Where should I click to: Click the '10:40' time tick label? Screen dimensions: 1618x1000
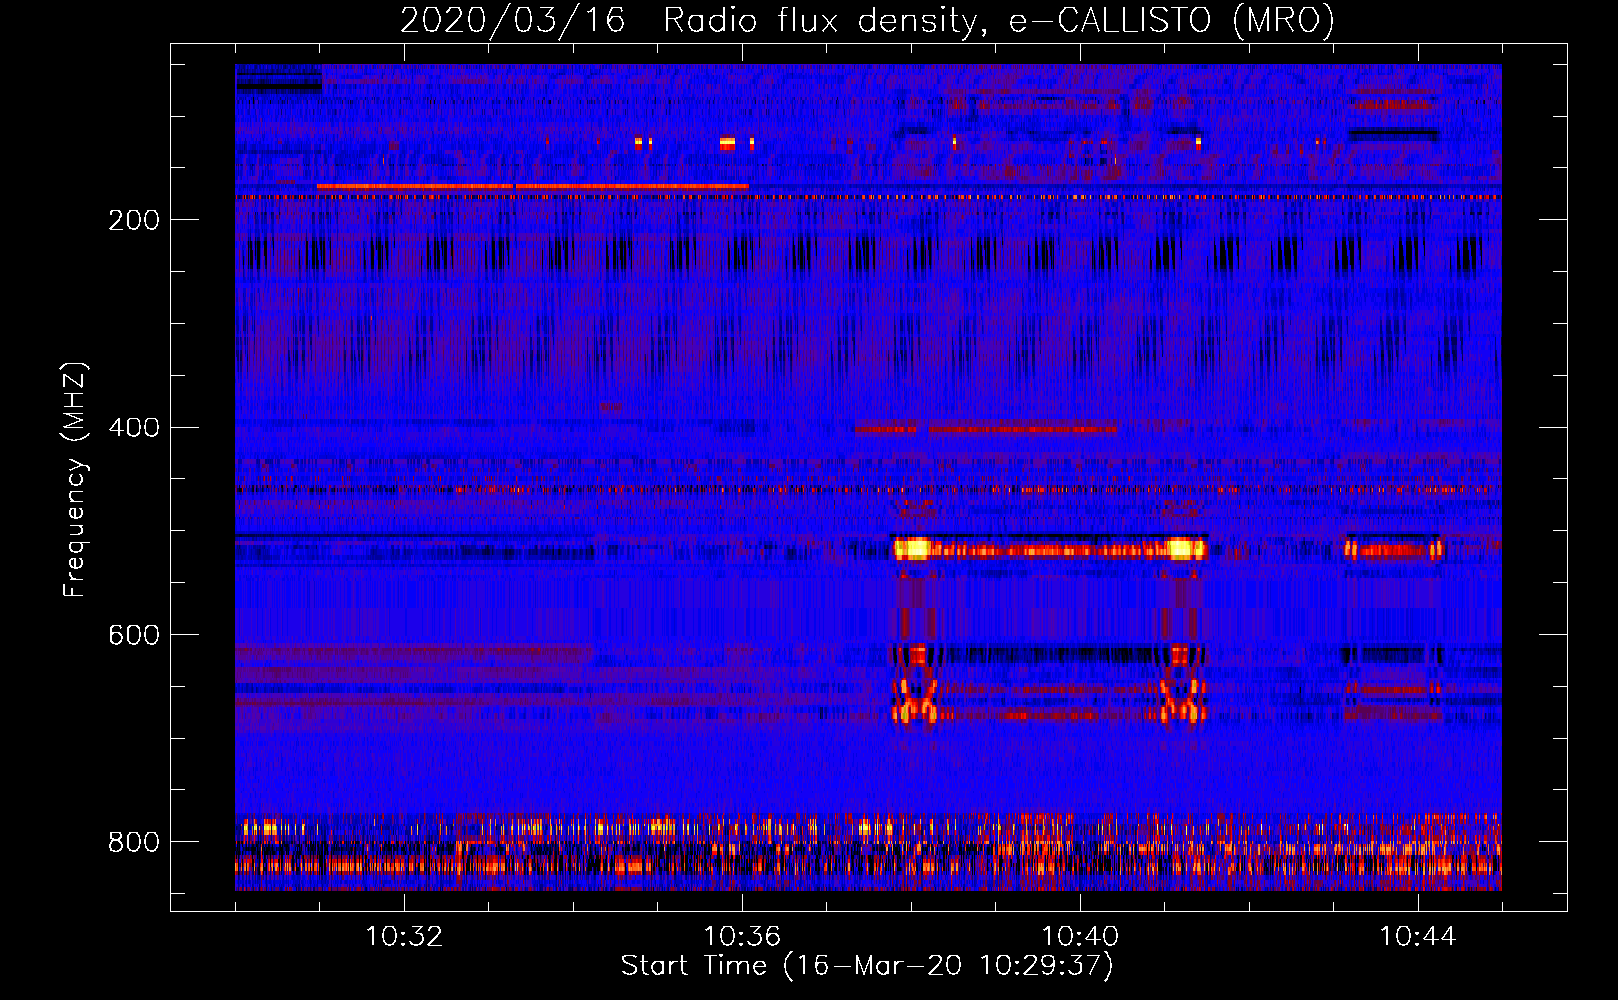(1080, 937)
